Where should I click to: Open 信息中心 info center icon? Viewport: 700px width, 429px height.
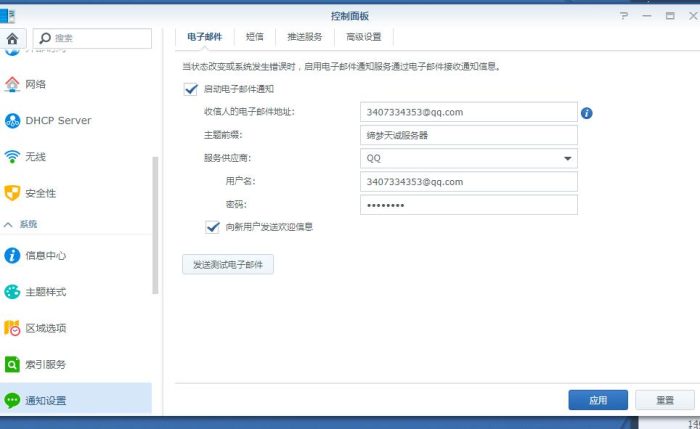13,255
